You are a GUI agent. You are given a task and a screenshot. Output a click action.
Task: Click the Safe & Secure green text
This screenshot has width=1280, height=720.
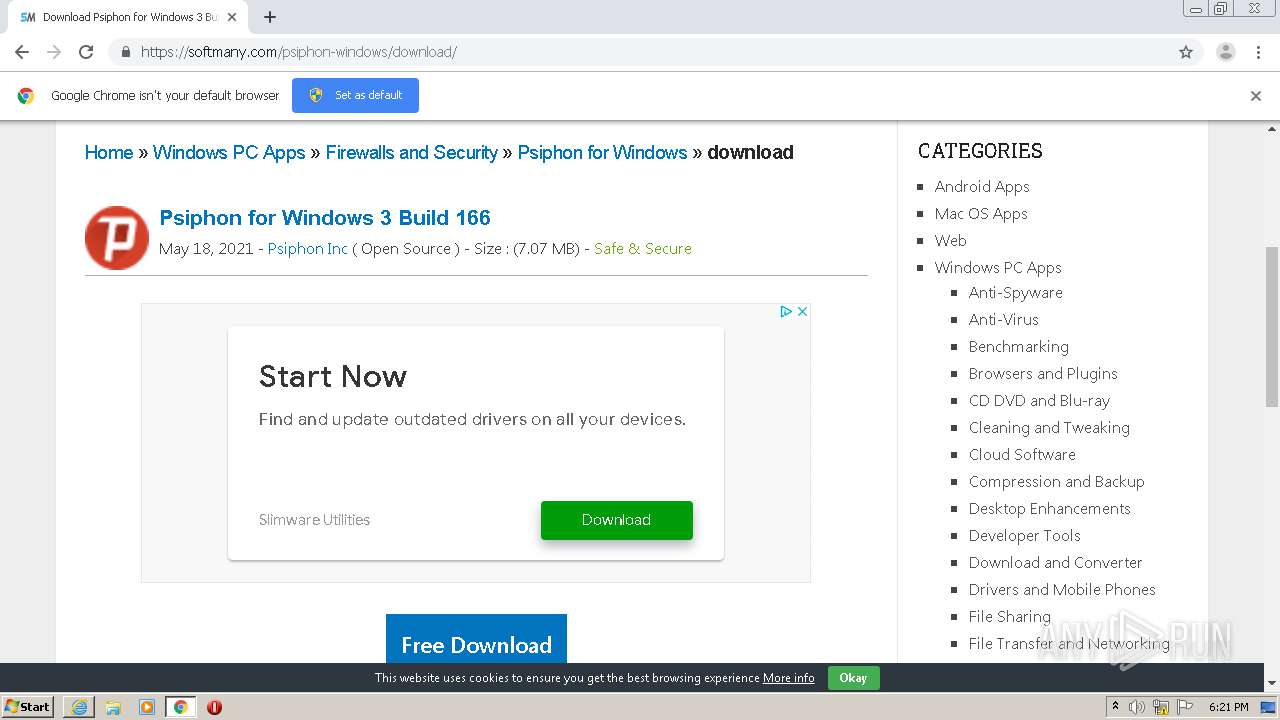pos(643,248)
